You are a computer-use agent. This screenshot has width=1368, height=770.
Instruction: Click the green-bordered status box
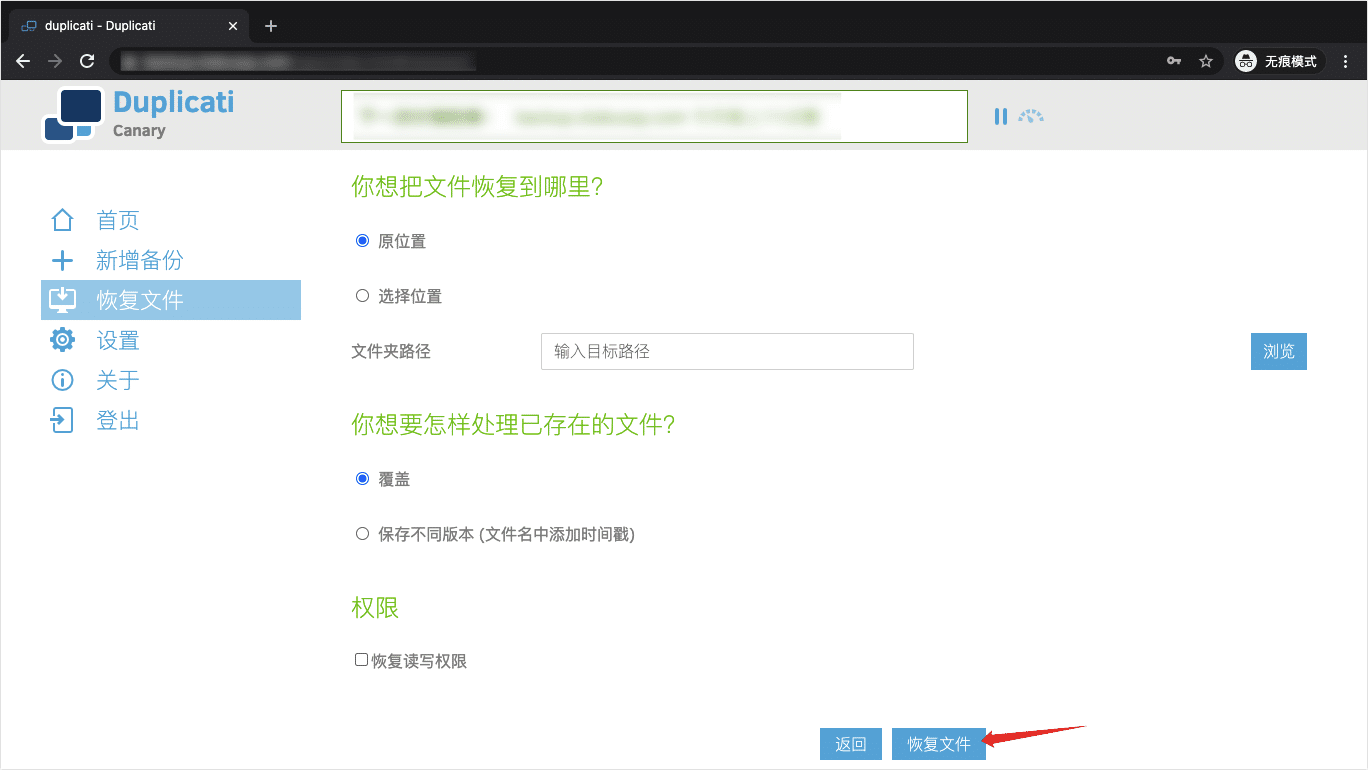pos(654,117)
